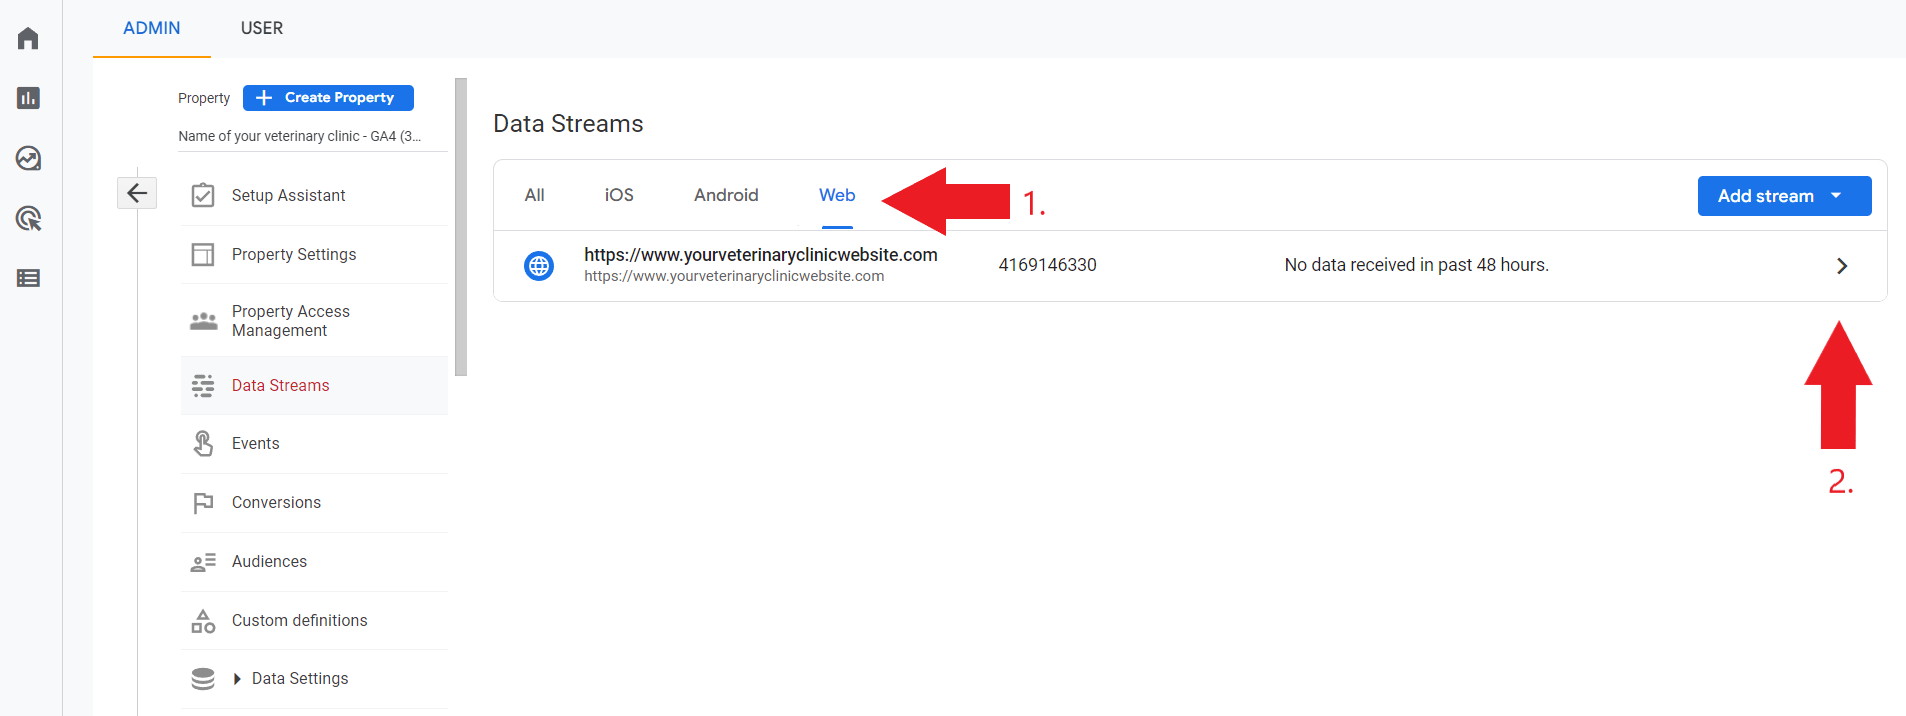Click the property column scrollbar

pos(461,227)
